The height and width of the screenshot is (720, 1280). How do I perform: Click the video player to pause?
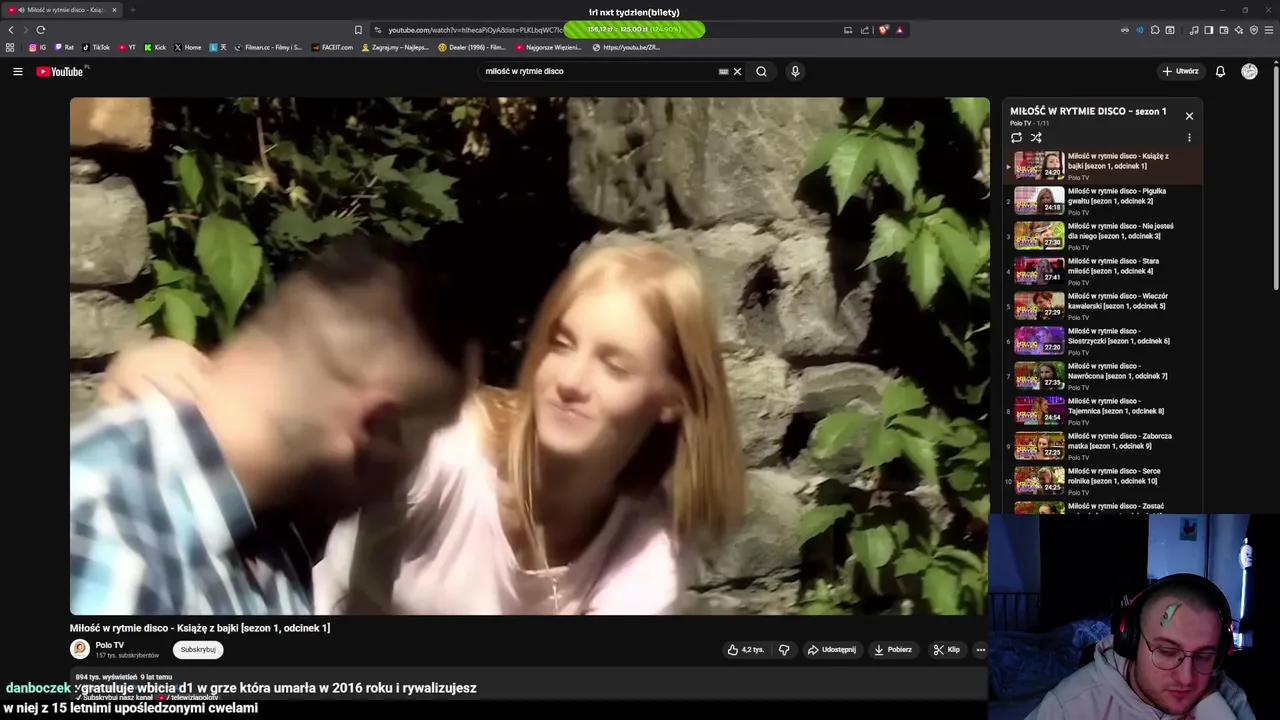pyautogui.click(x=529, y=355)
